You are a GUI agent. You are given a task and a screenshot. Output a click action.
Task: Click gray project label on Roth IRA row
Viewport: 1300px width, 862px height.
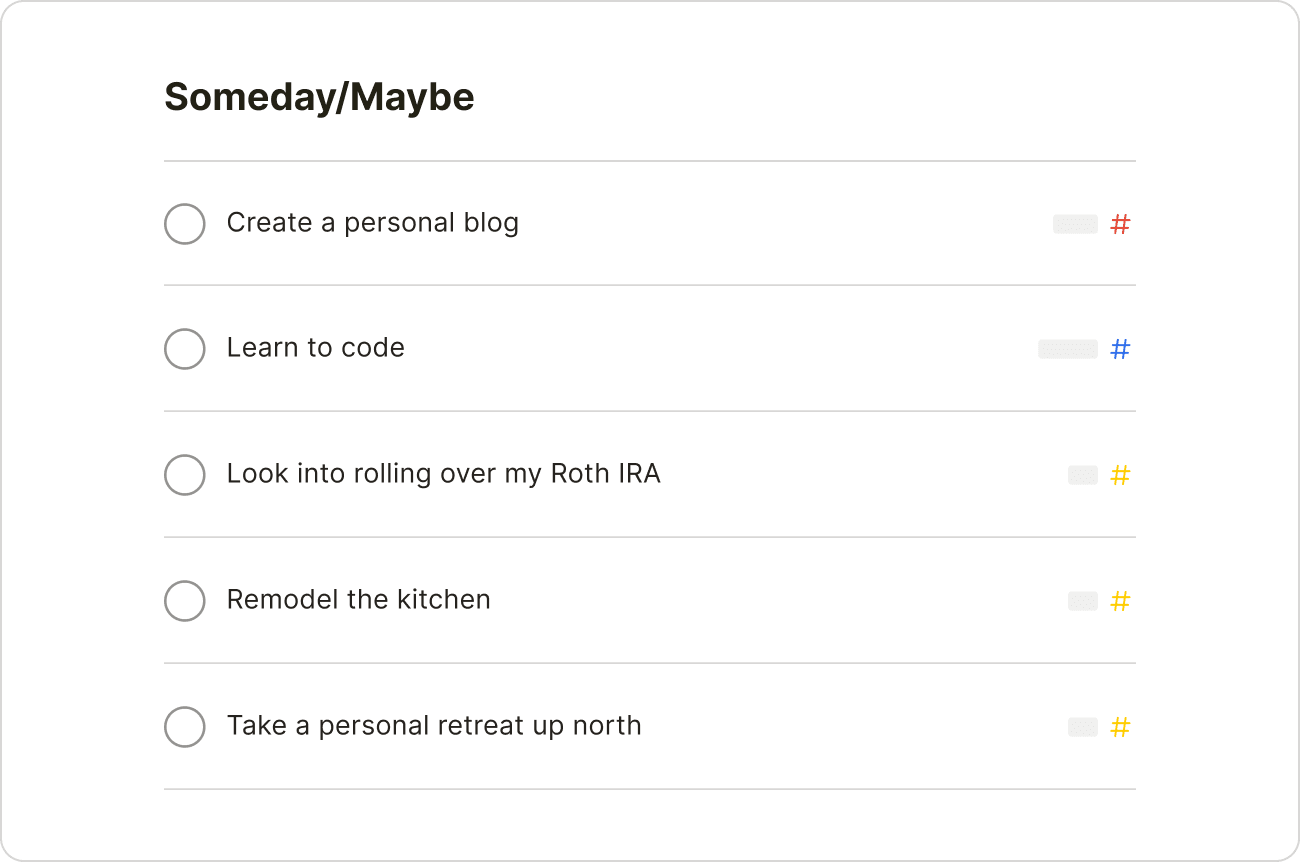click(x=1082, y=475)
